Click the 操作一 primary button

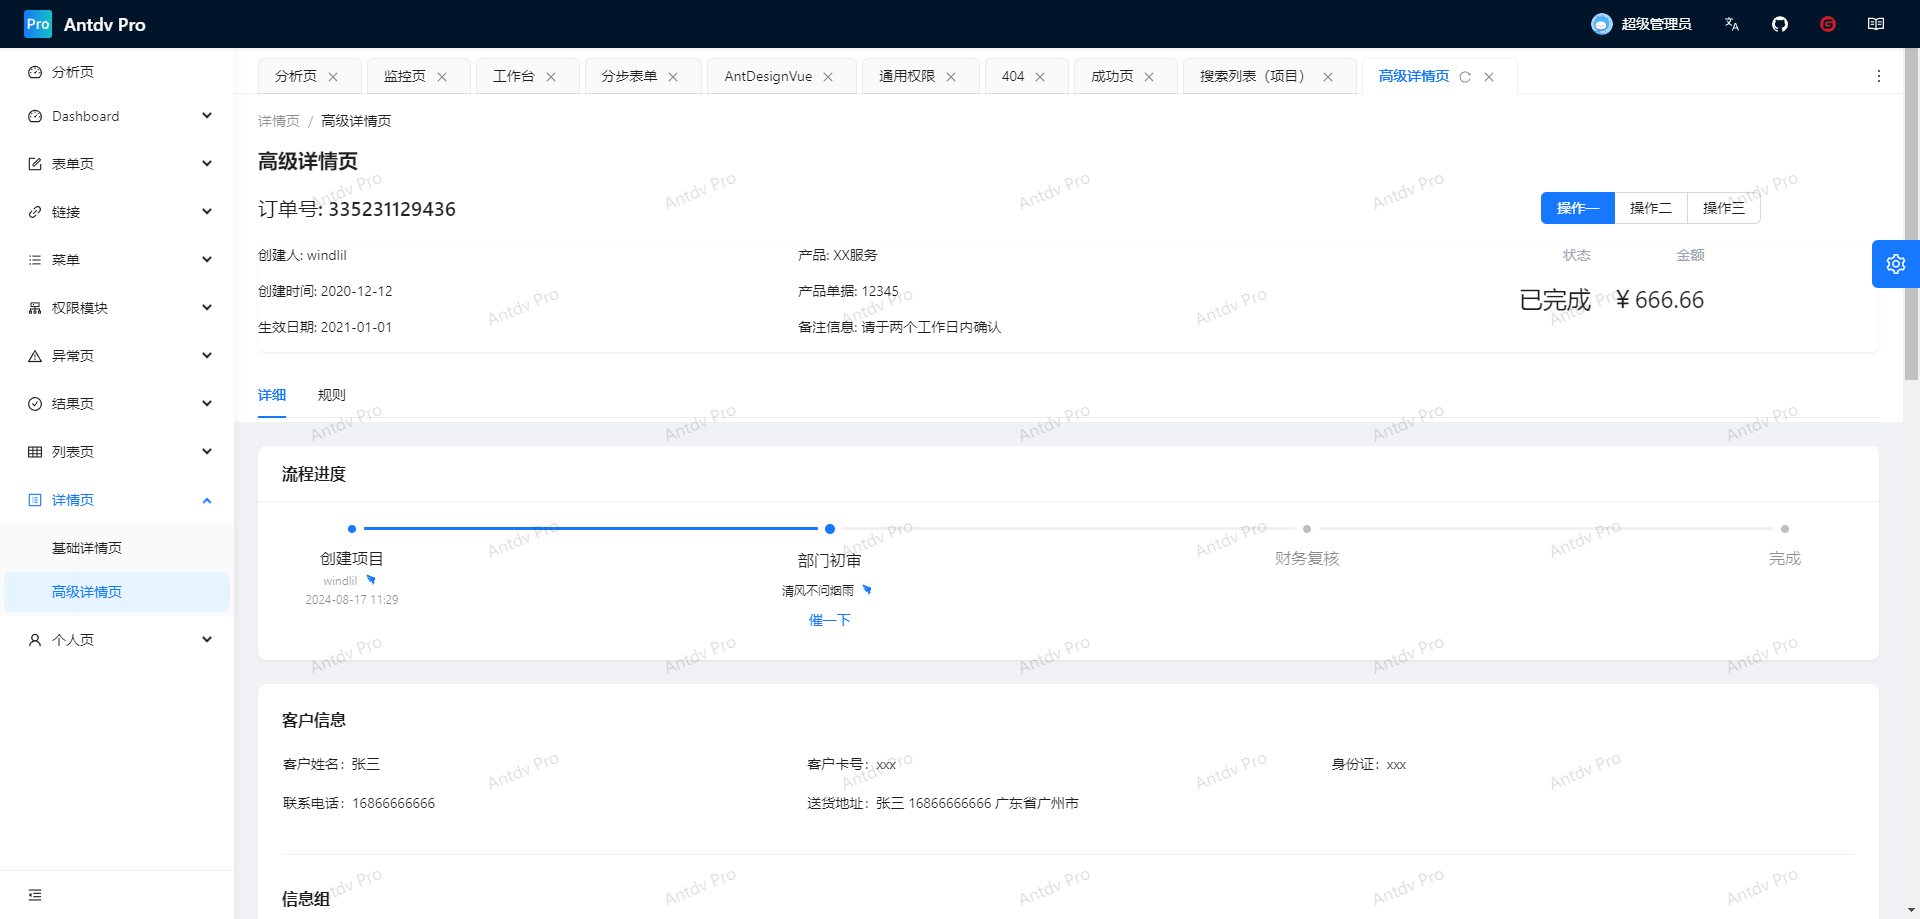[x=1577, y=208]
